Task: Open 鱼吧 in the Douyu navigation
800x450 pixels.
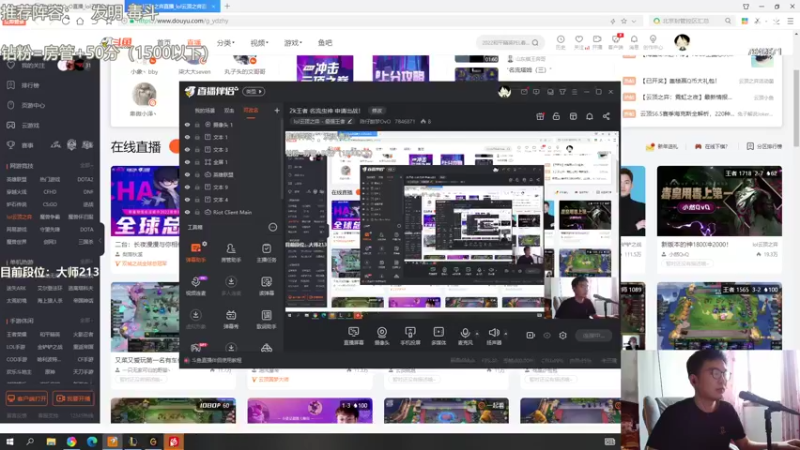Action: click(325, 43)
